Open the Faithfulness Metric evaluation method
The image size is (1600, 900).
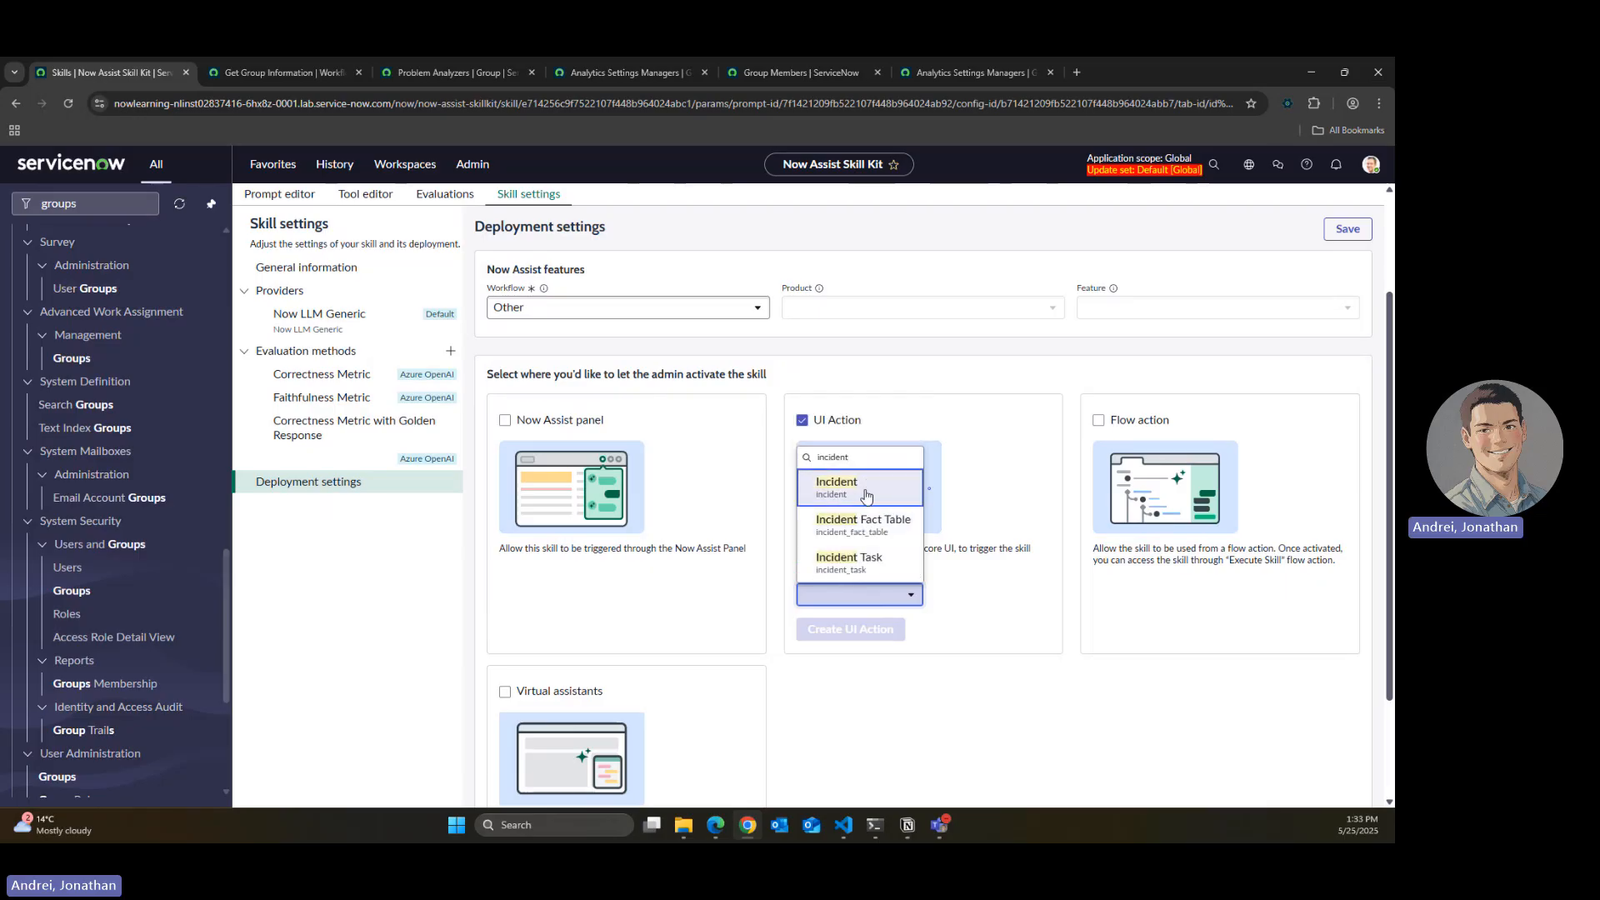[322, 398]
